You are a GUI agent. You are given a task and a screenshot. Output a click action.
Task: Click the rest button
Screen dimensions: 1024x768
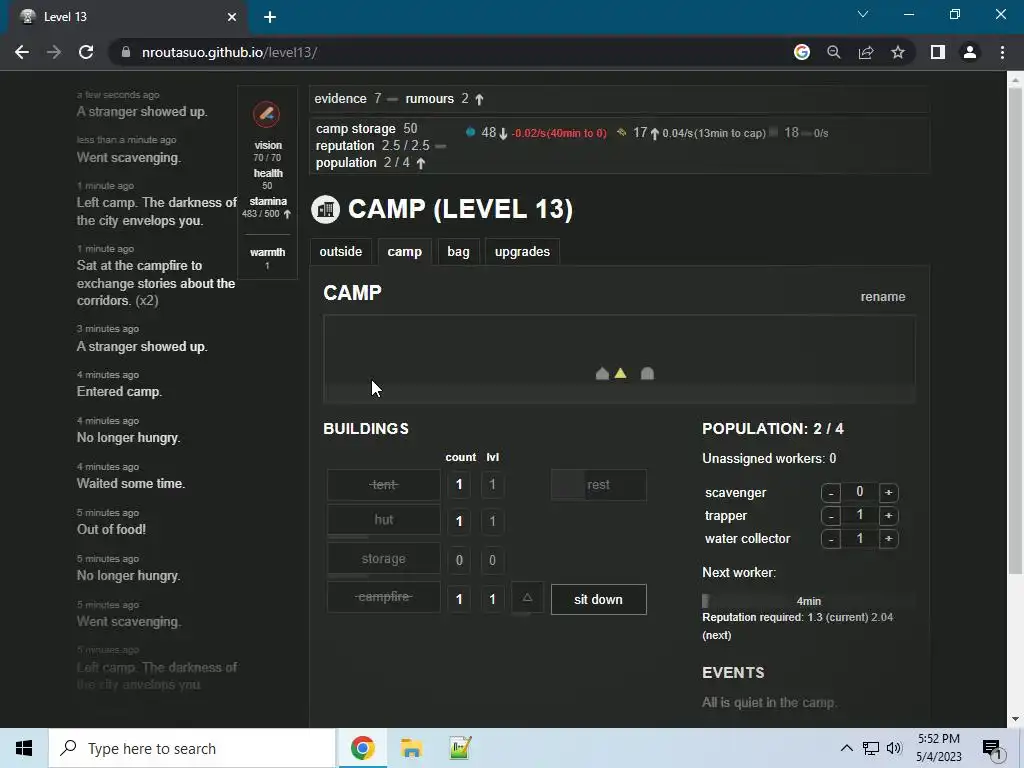[x=599, y=485]
